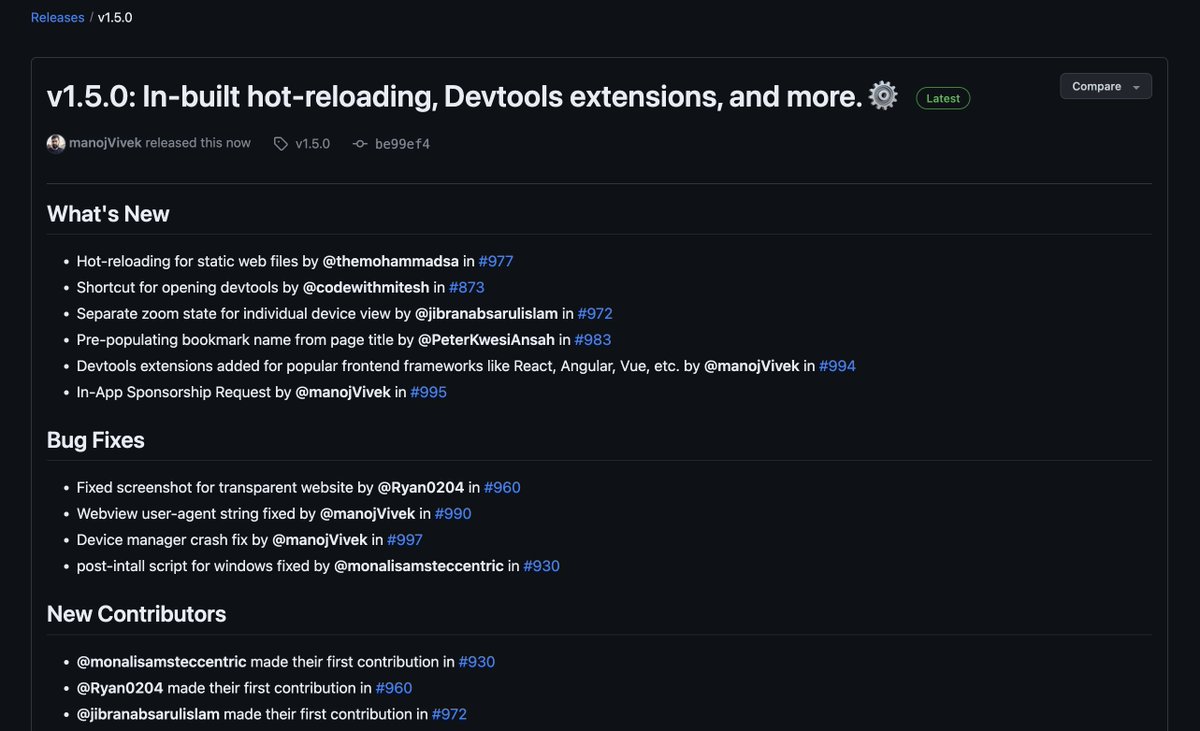This screenshot has height=731, width=1200.
Task: Click the Latest release badge
Action: (942, 97)
